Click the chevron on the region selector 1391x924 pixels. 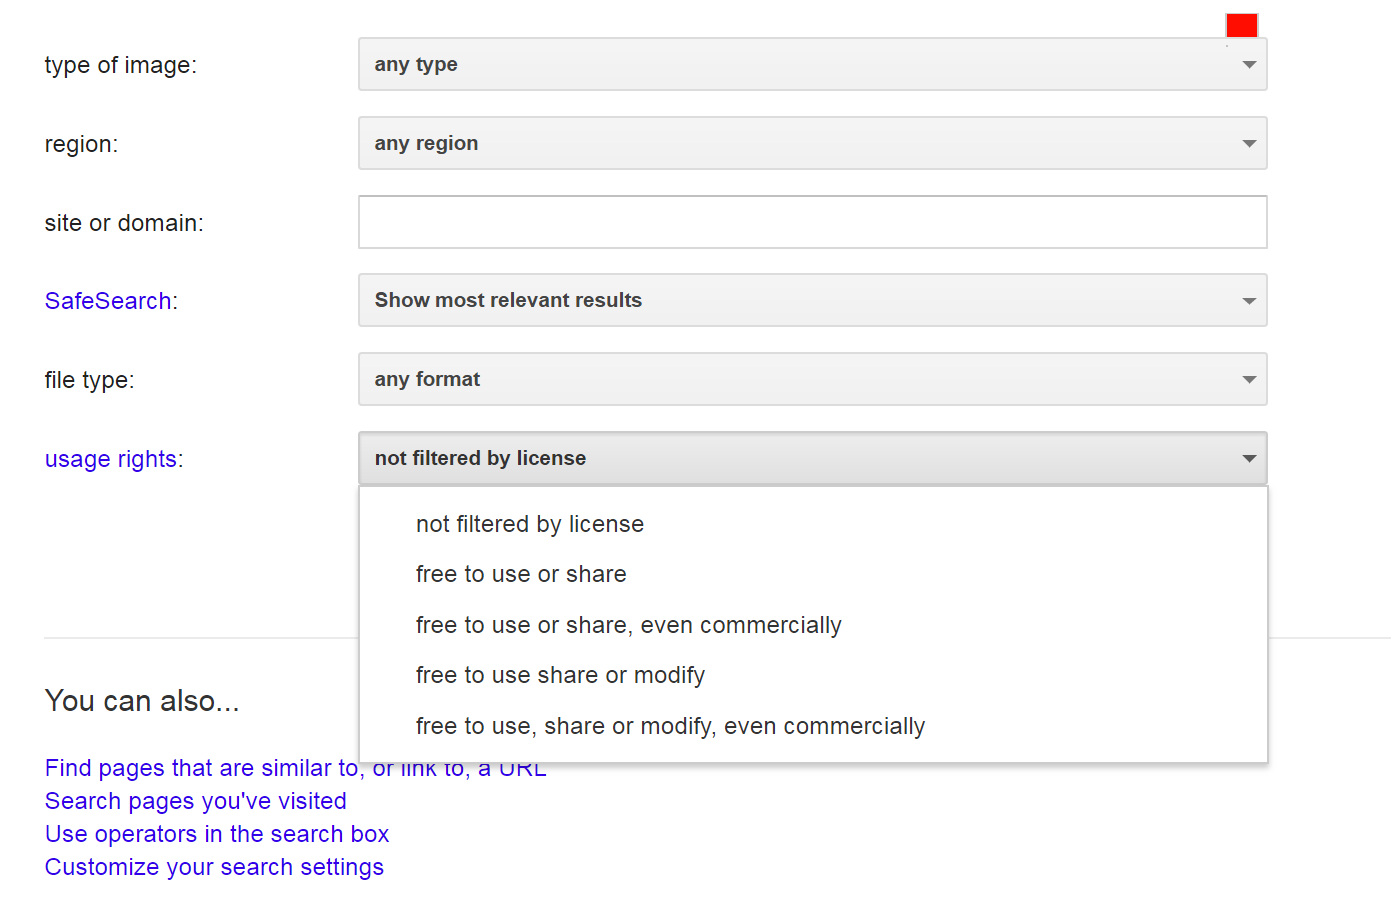point(1248,143)
